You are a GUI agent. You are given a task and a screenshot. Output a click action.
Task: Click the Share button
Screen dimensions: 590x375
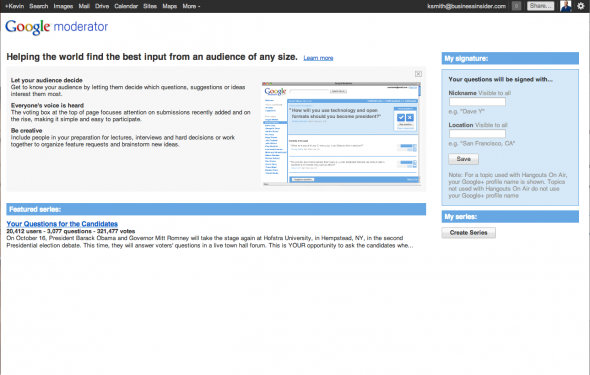click(541, 6)
